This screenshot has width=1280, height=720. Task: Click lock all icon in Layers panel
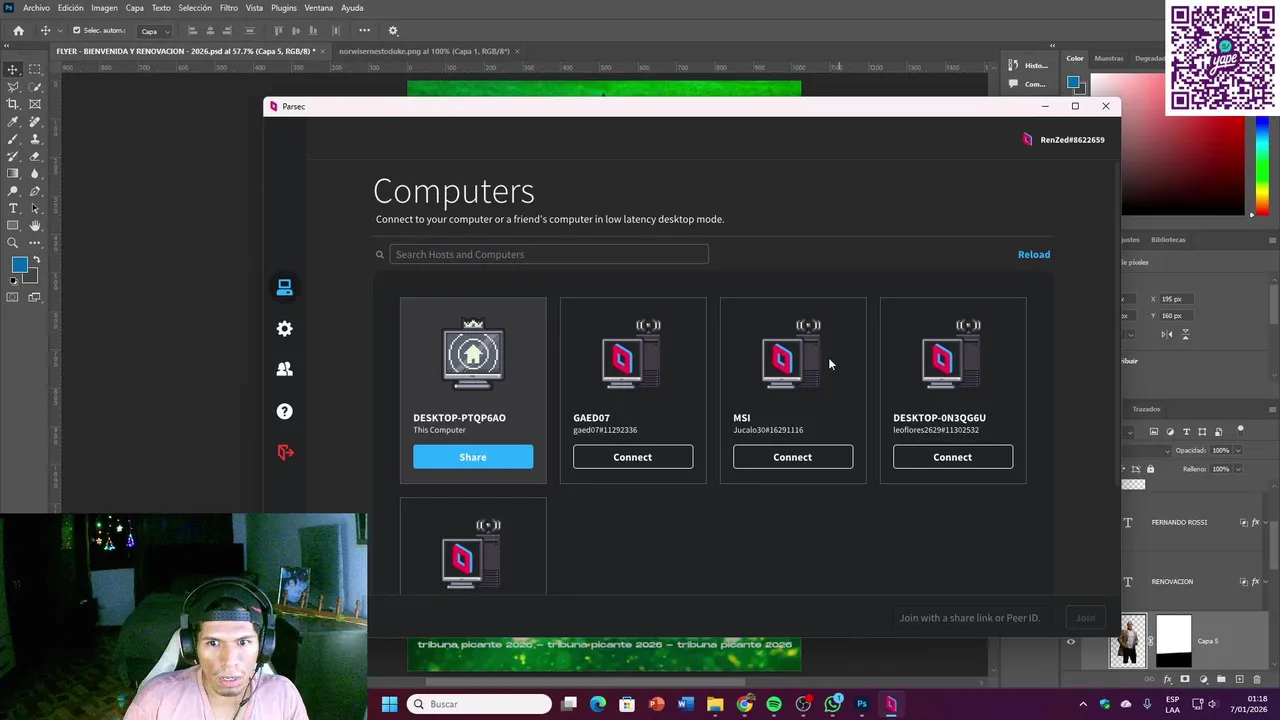(x=1150, y=469)
